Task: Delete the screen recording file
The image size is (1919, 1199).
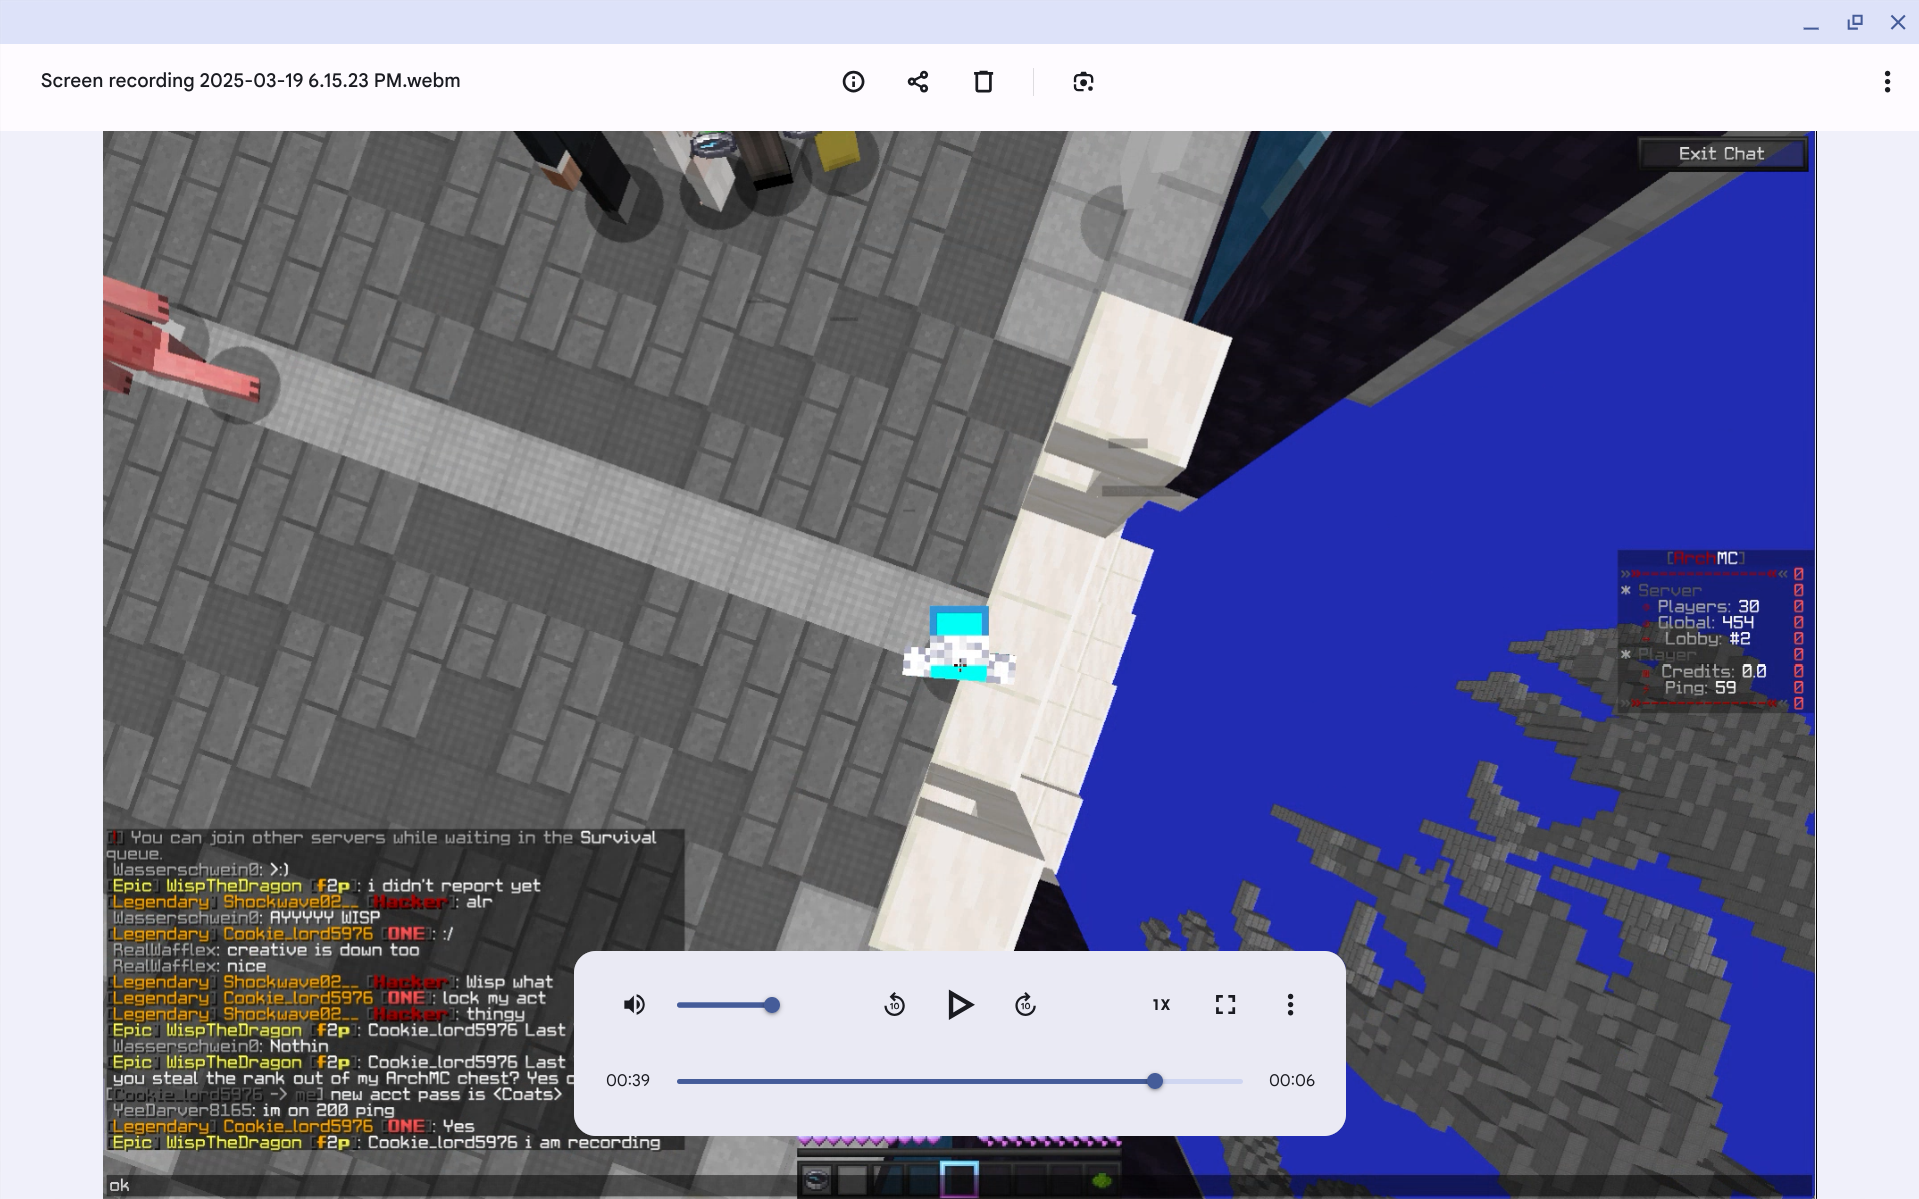Action: [x=983, y=82]
